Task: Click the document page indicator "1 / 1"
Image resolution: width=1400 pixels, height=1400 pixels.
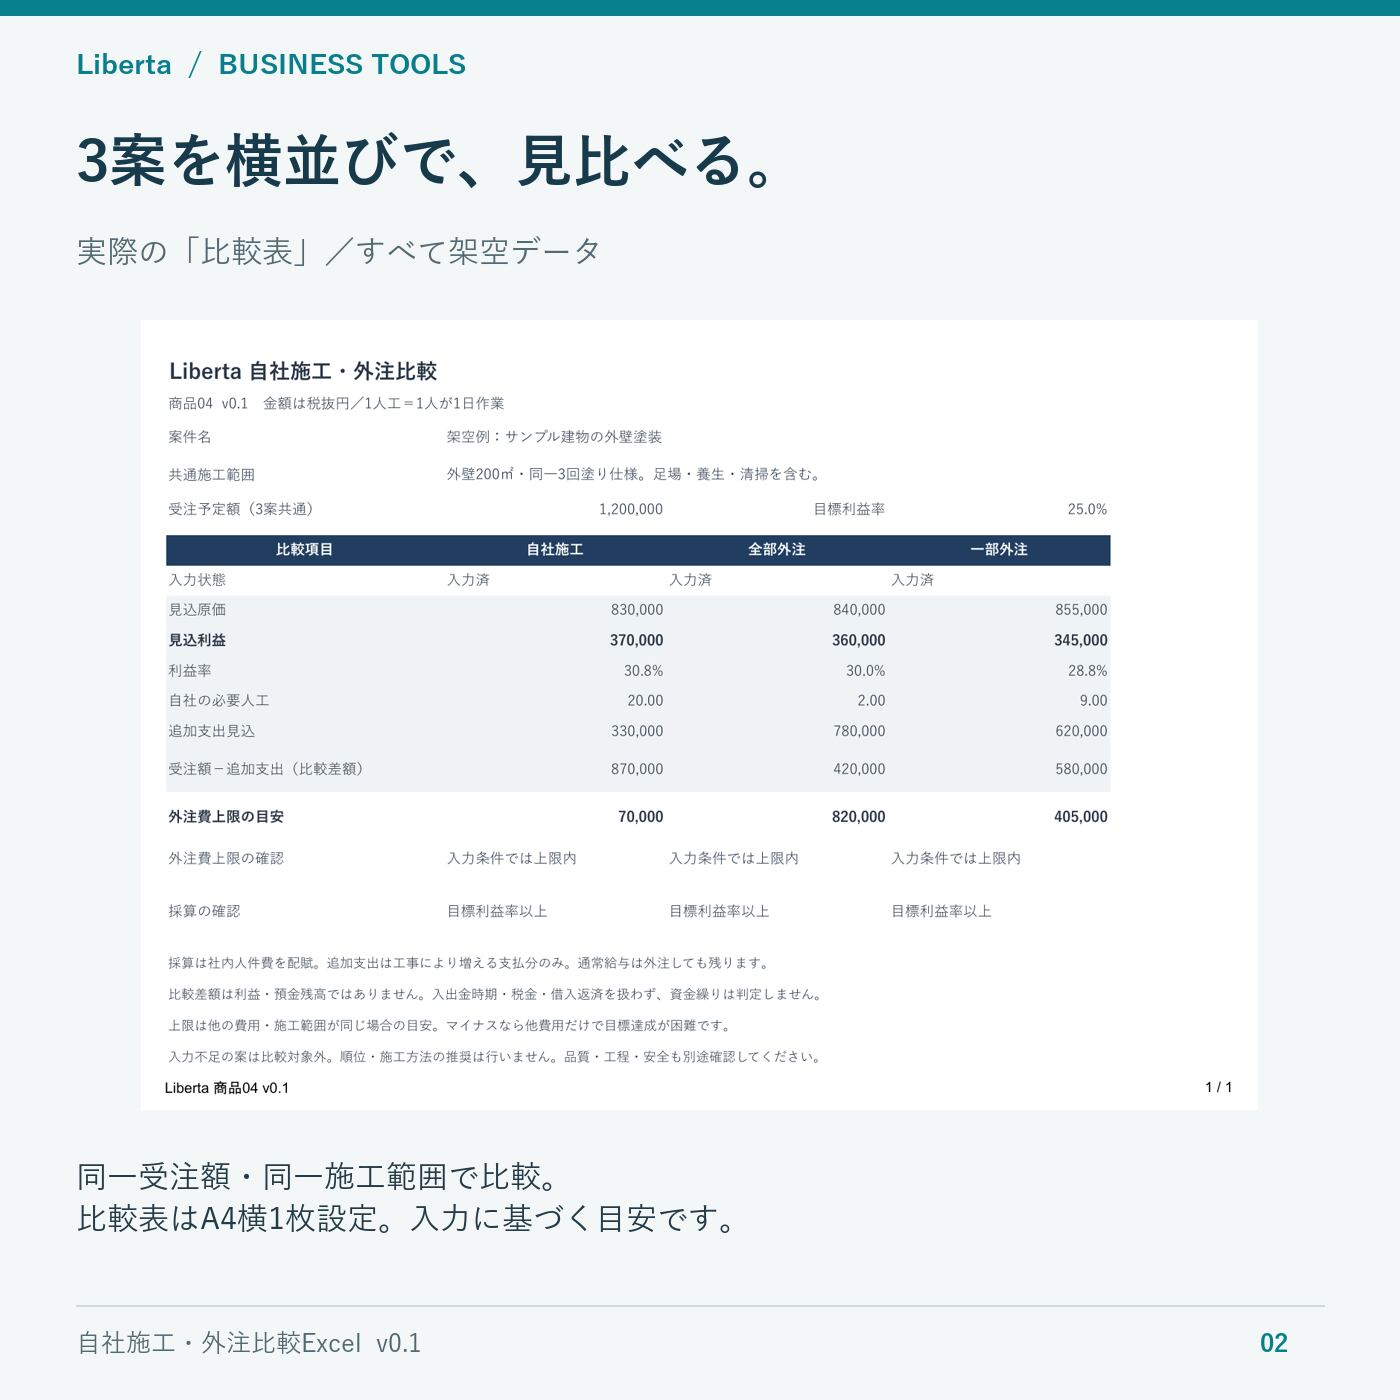Action: pos(1219,1087)
